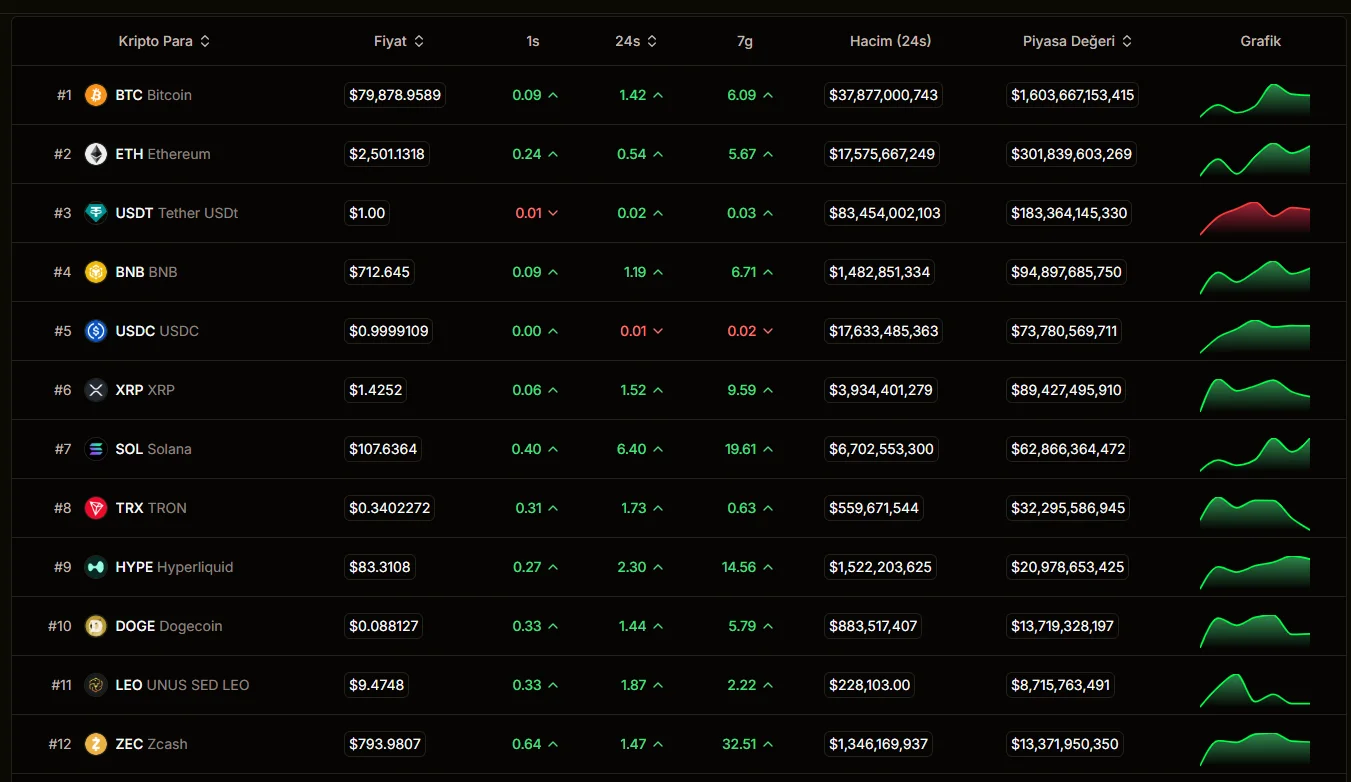
Task: Sort the table by Fiyat column
Action: (x=399, y=41)
